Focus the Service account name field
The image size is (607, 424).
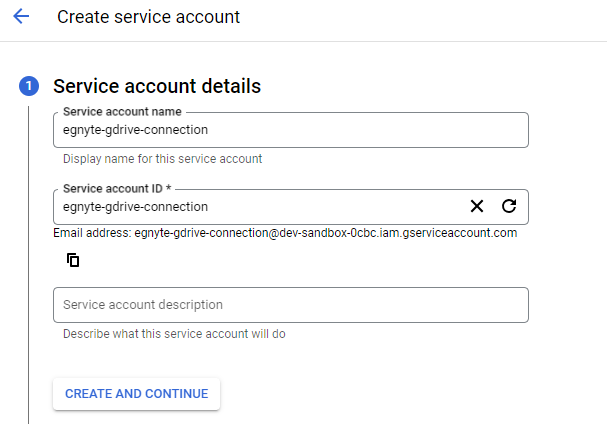(291, 130)
